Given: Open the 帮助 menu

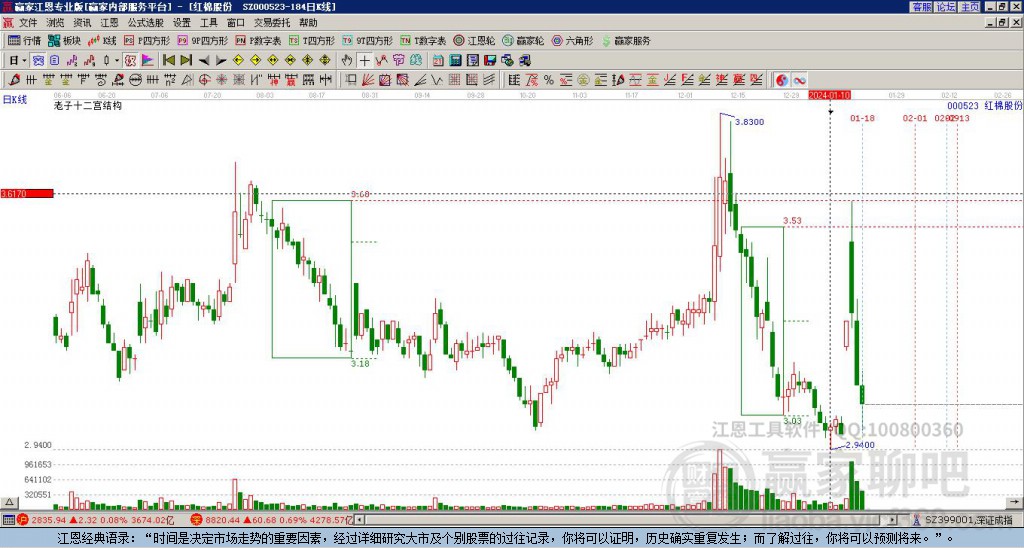Looking at the screenshot, I should 308,23.
